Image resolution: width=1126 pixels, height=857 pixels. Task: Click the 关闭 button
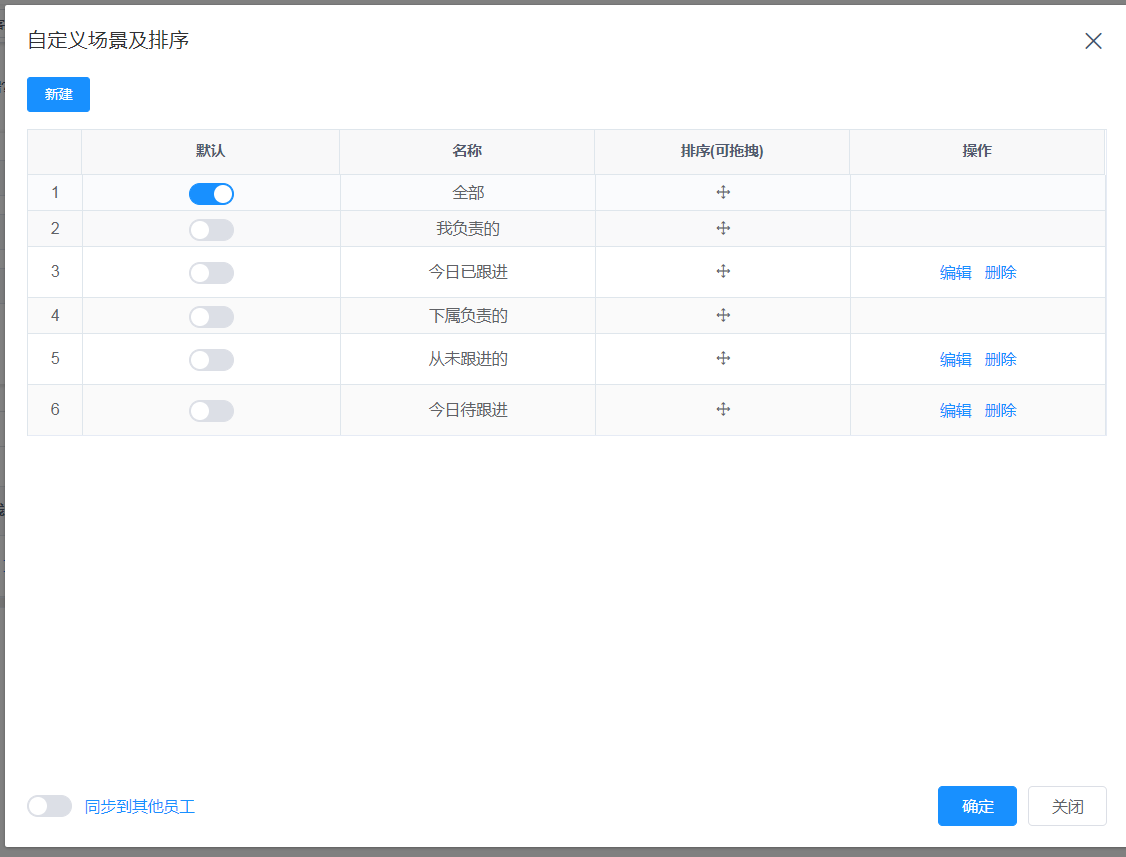[1067, 806]
